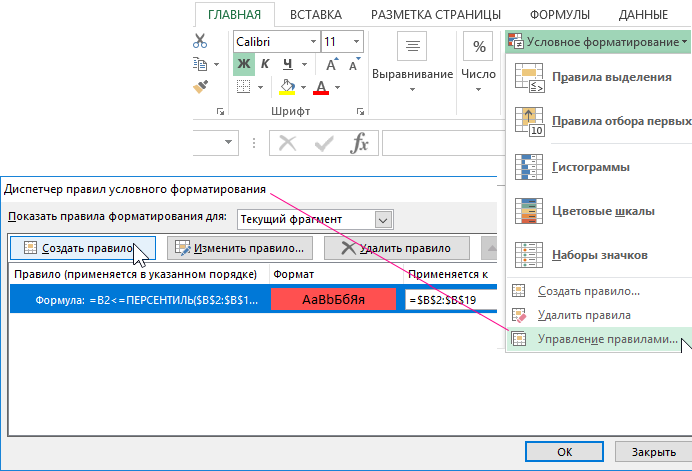
Task: Apply red font color A
Action: 321,87
